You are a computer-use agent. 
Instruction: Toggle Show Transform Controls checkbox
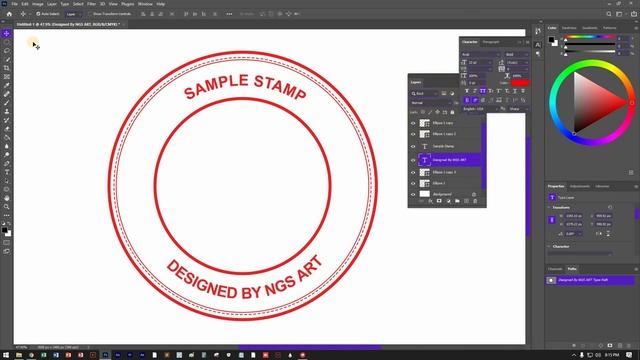pyautogui.click(x=90, y=14)
